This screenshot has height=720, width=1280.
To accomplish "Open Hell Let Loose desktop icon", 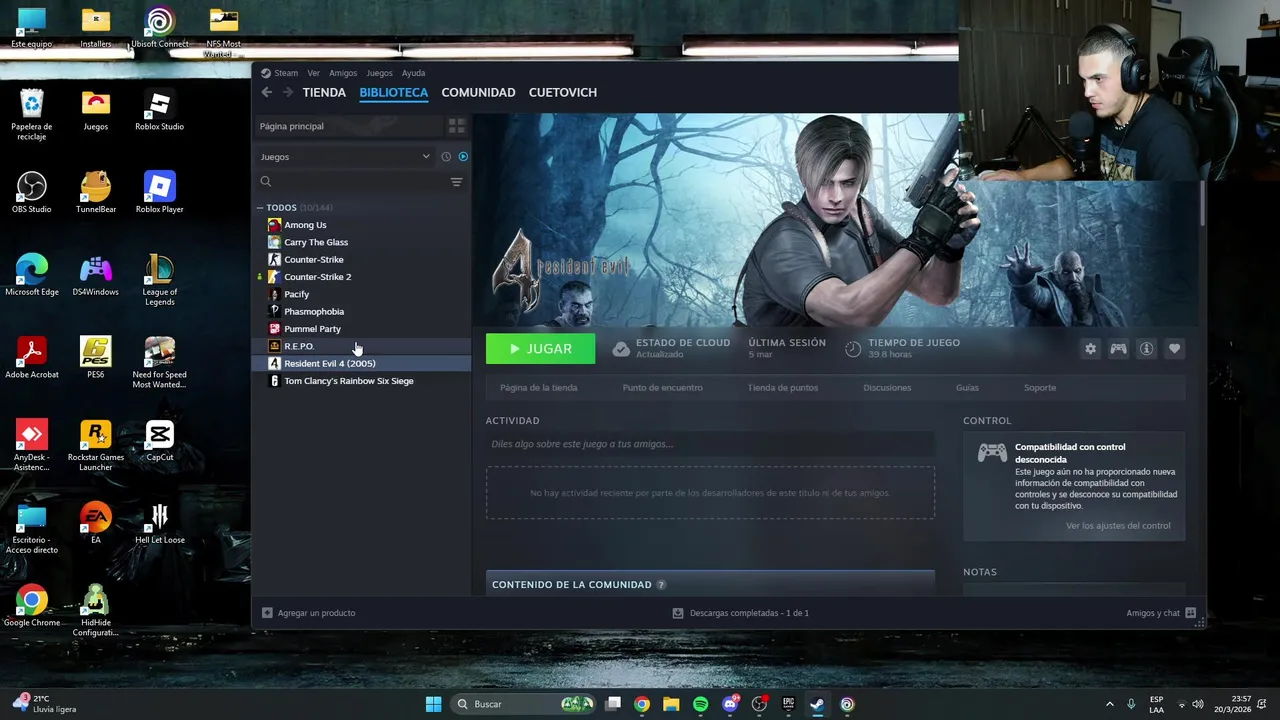I will pyautogui.click(x=159, y=523).
